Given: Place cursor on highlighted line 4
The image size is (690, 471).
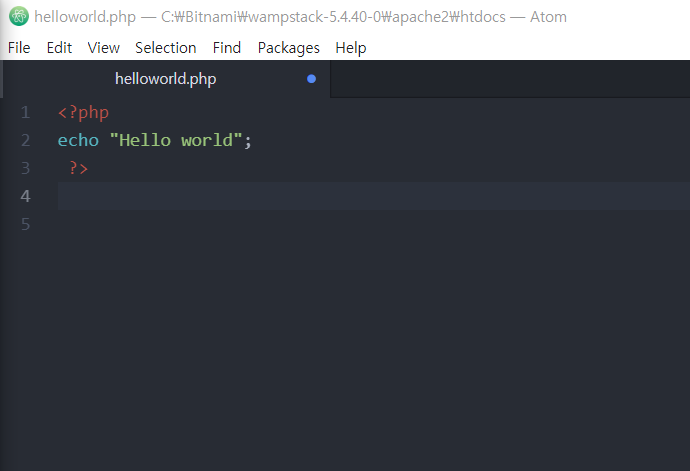Looking at the screenshot, I should click(374, 196).
